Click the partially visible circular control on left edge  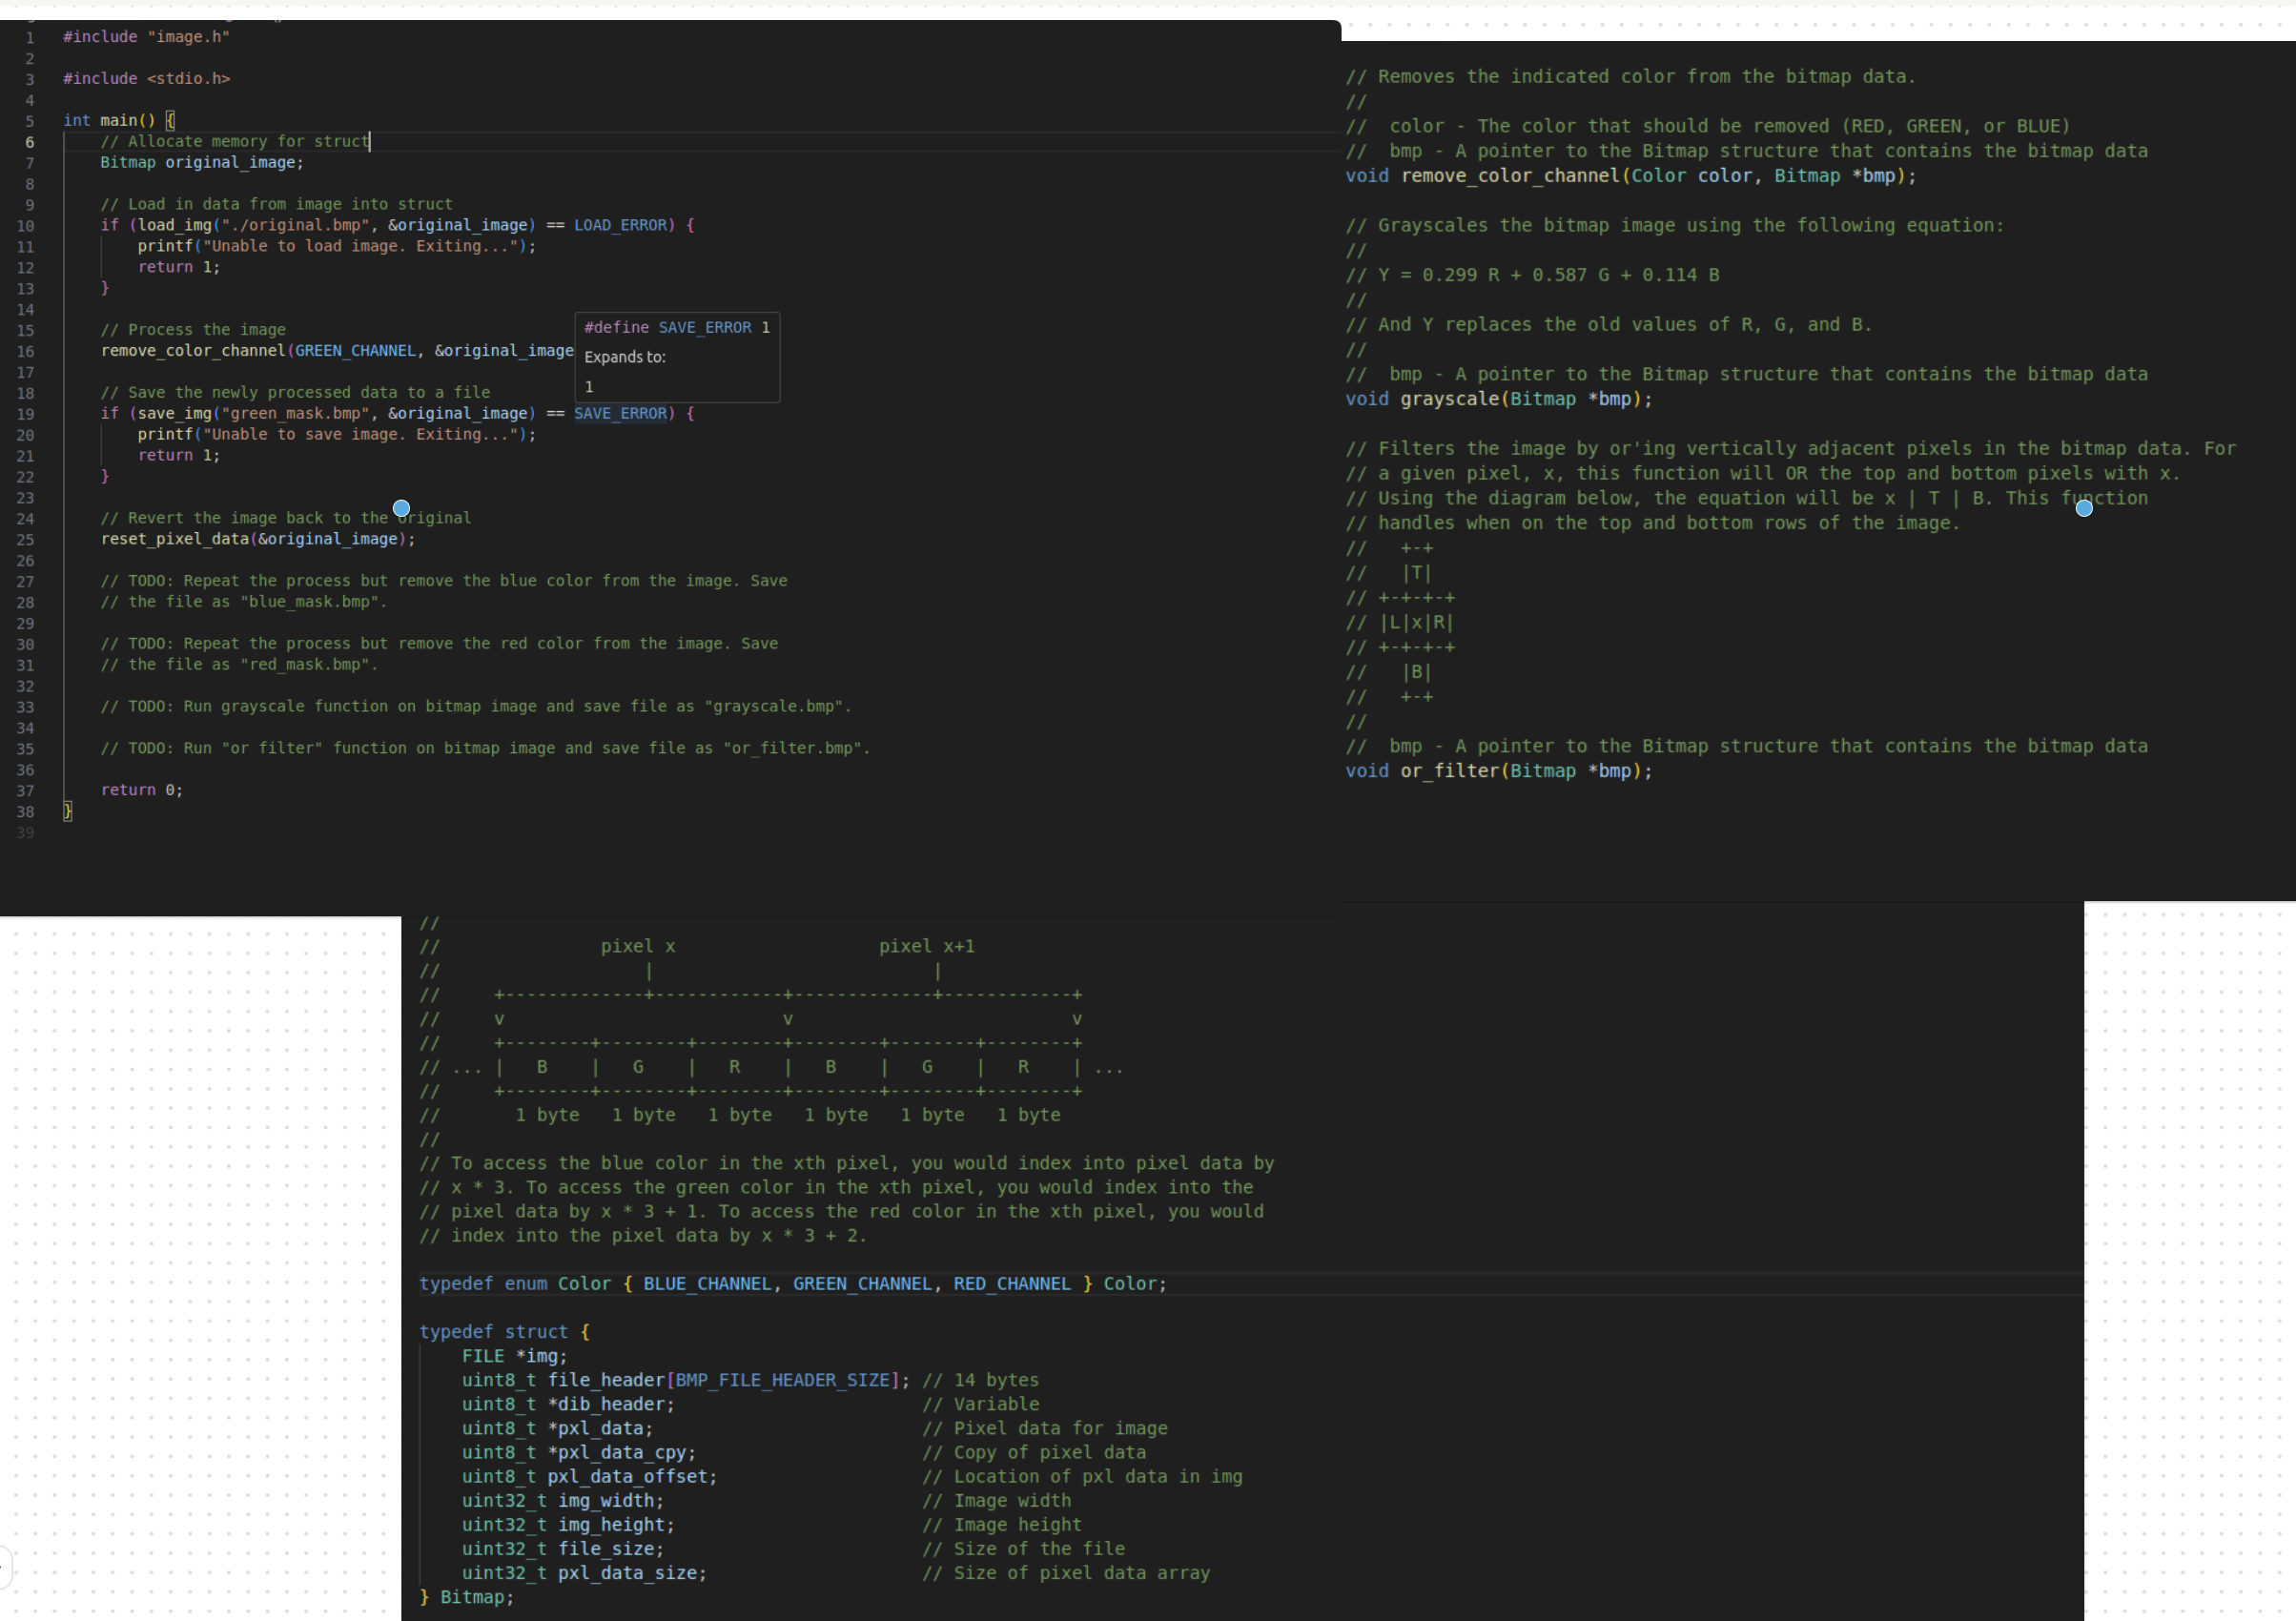point(5,1565)
